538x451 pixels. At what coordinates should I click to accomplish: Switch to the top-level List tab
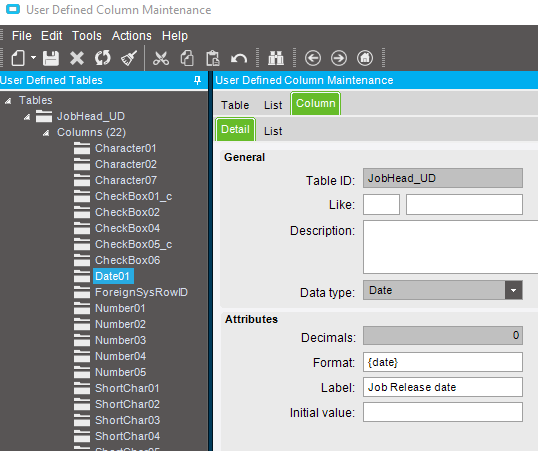(x=273, y=105)
